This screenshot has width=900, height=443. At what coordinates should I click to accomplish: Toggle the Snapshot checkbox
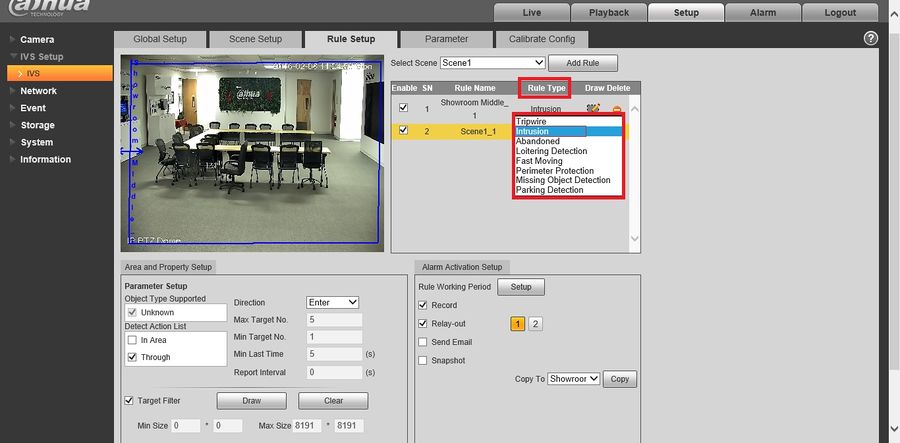click(x=422, y=361)
